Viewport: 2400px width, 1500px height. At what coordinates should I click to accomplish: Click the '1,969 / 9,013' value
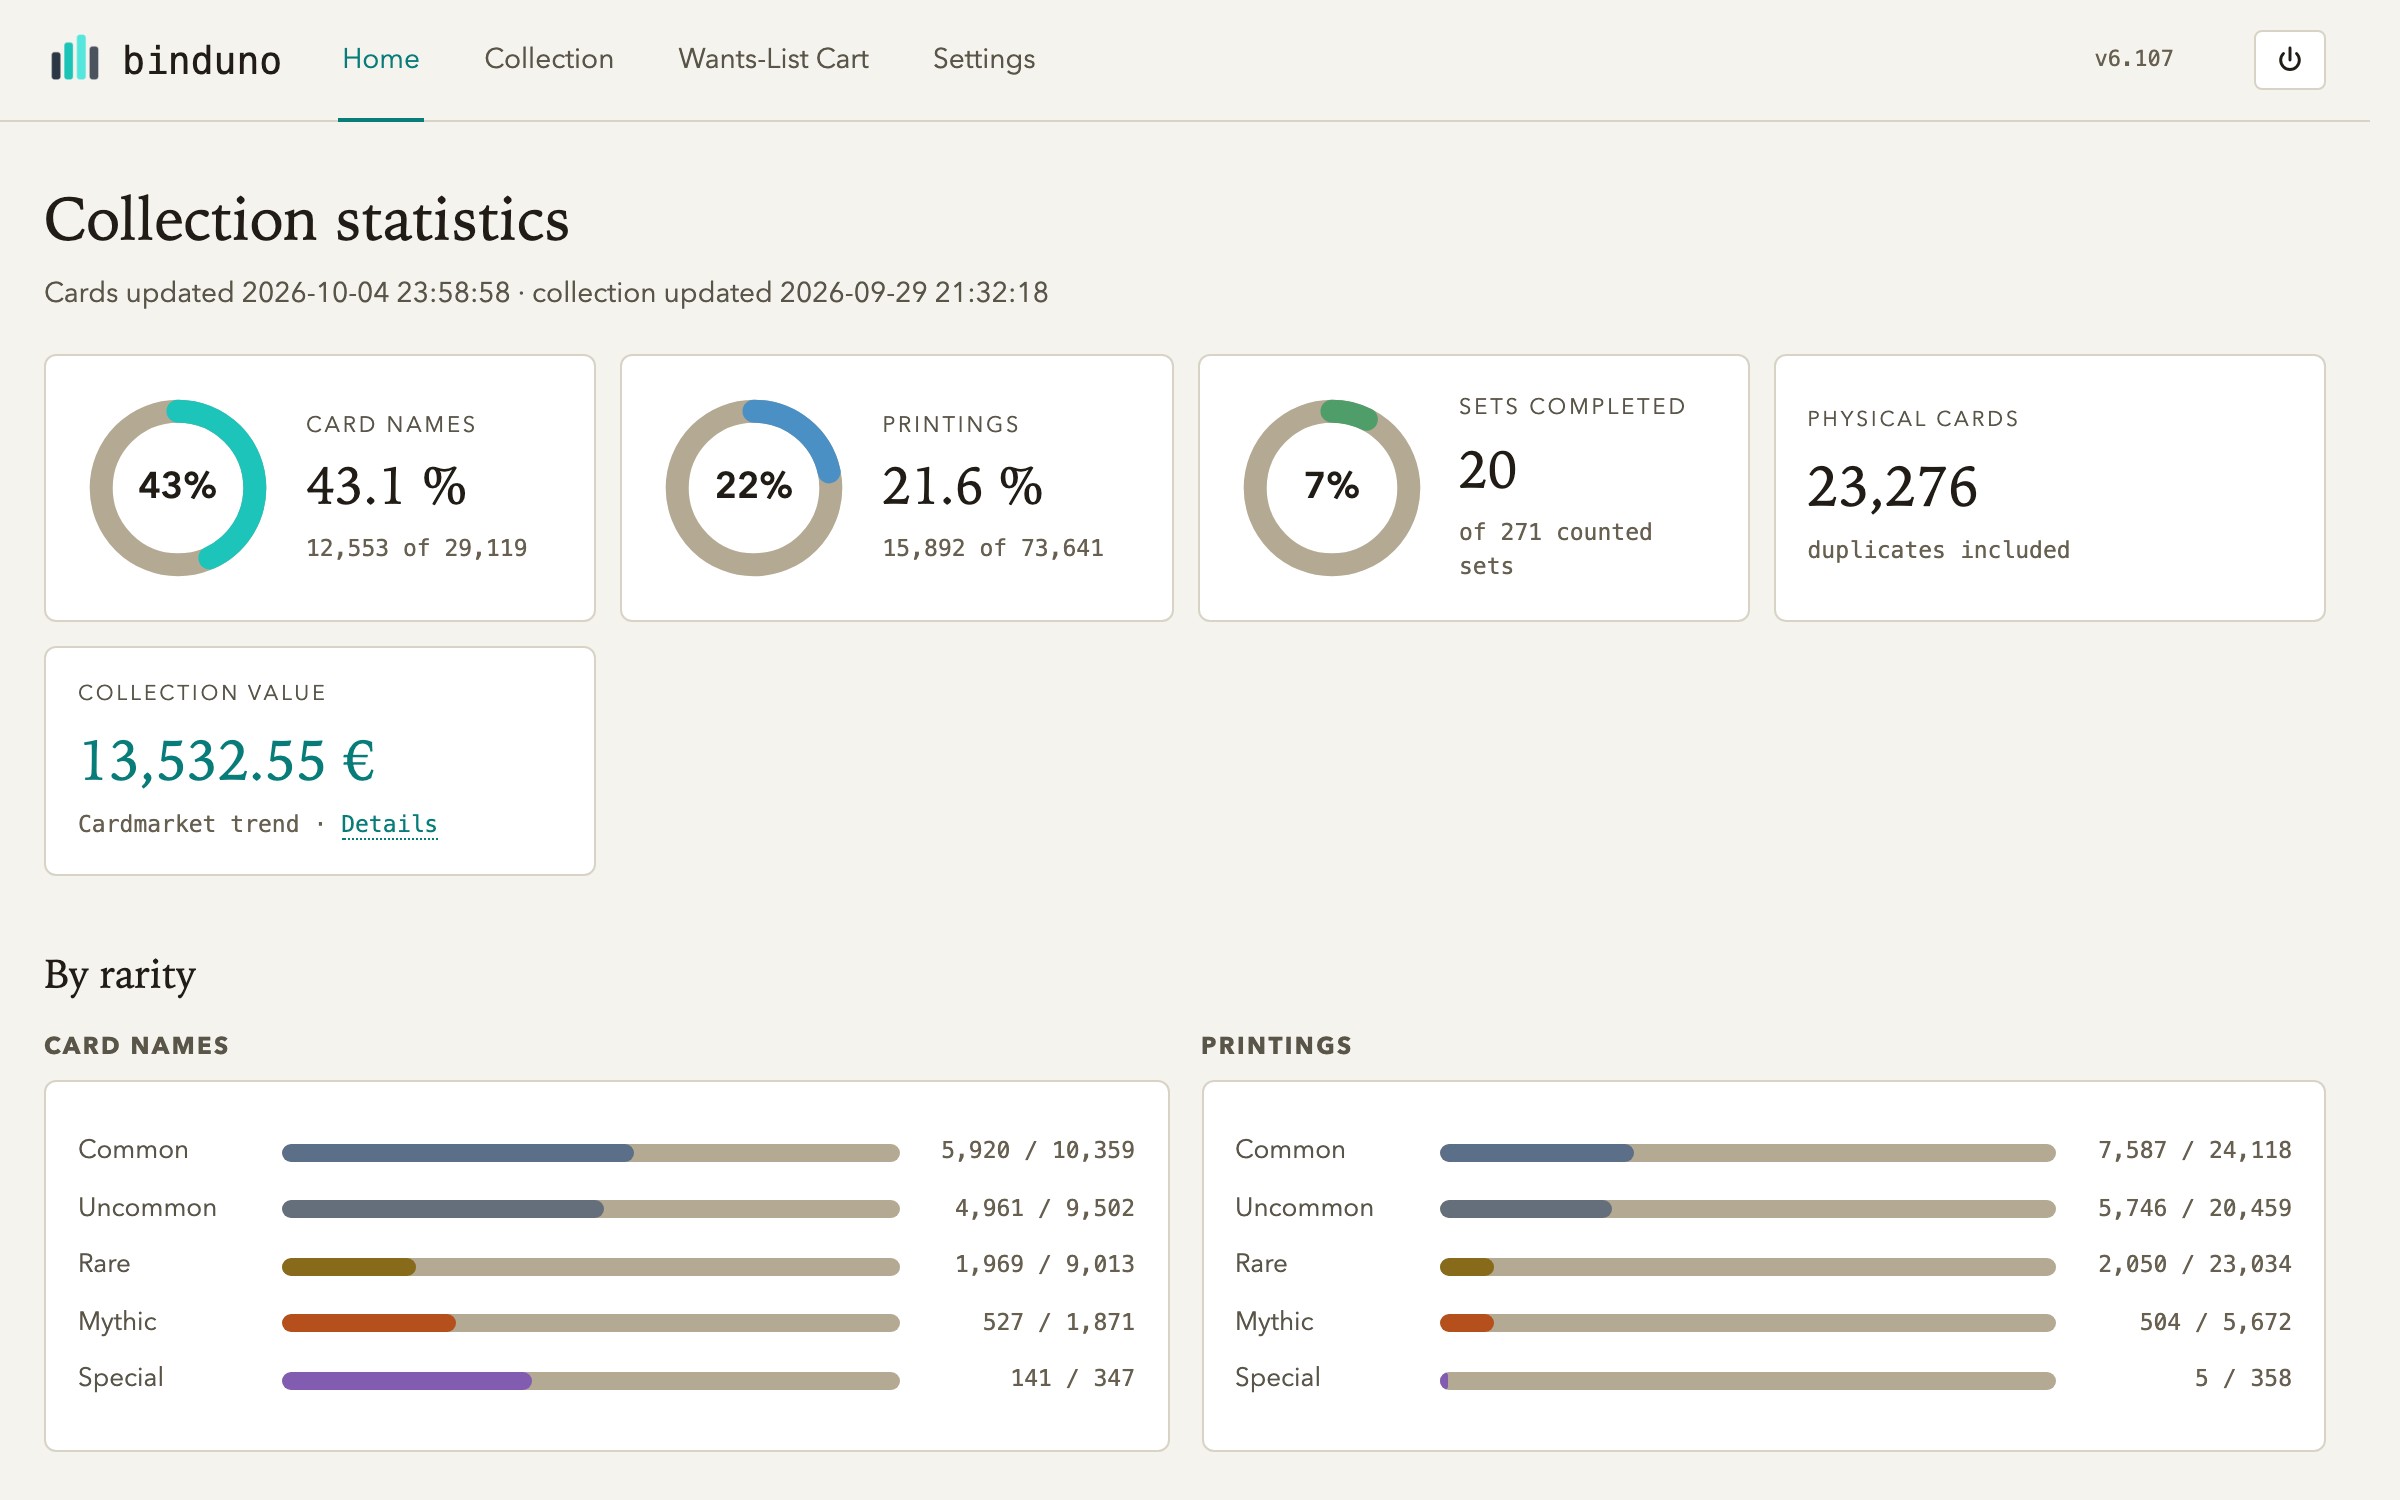pos(1045,1264)
